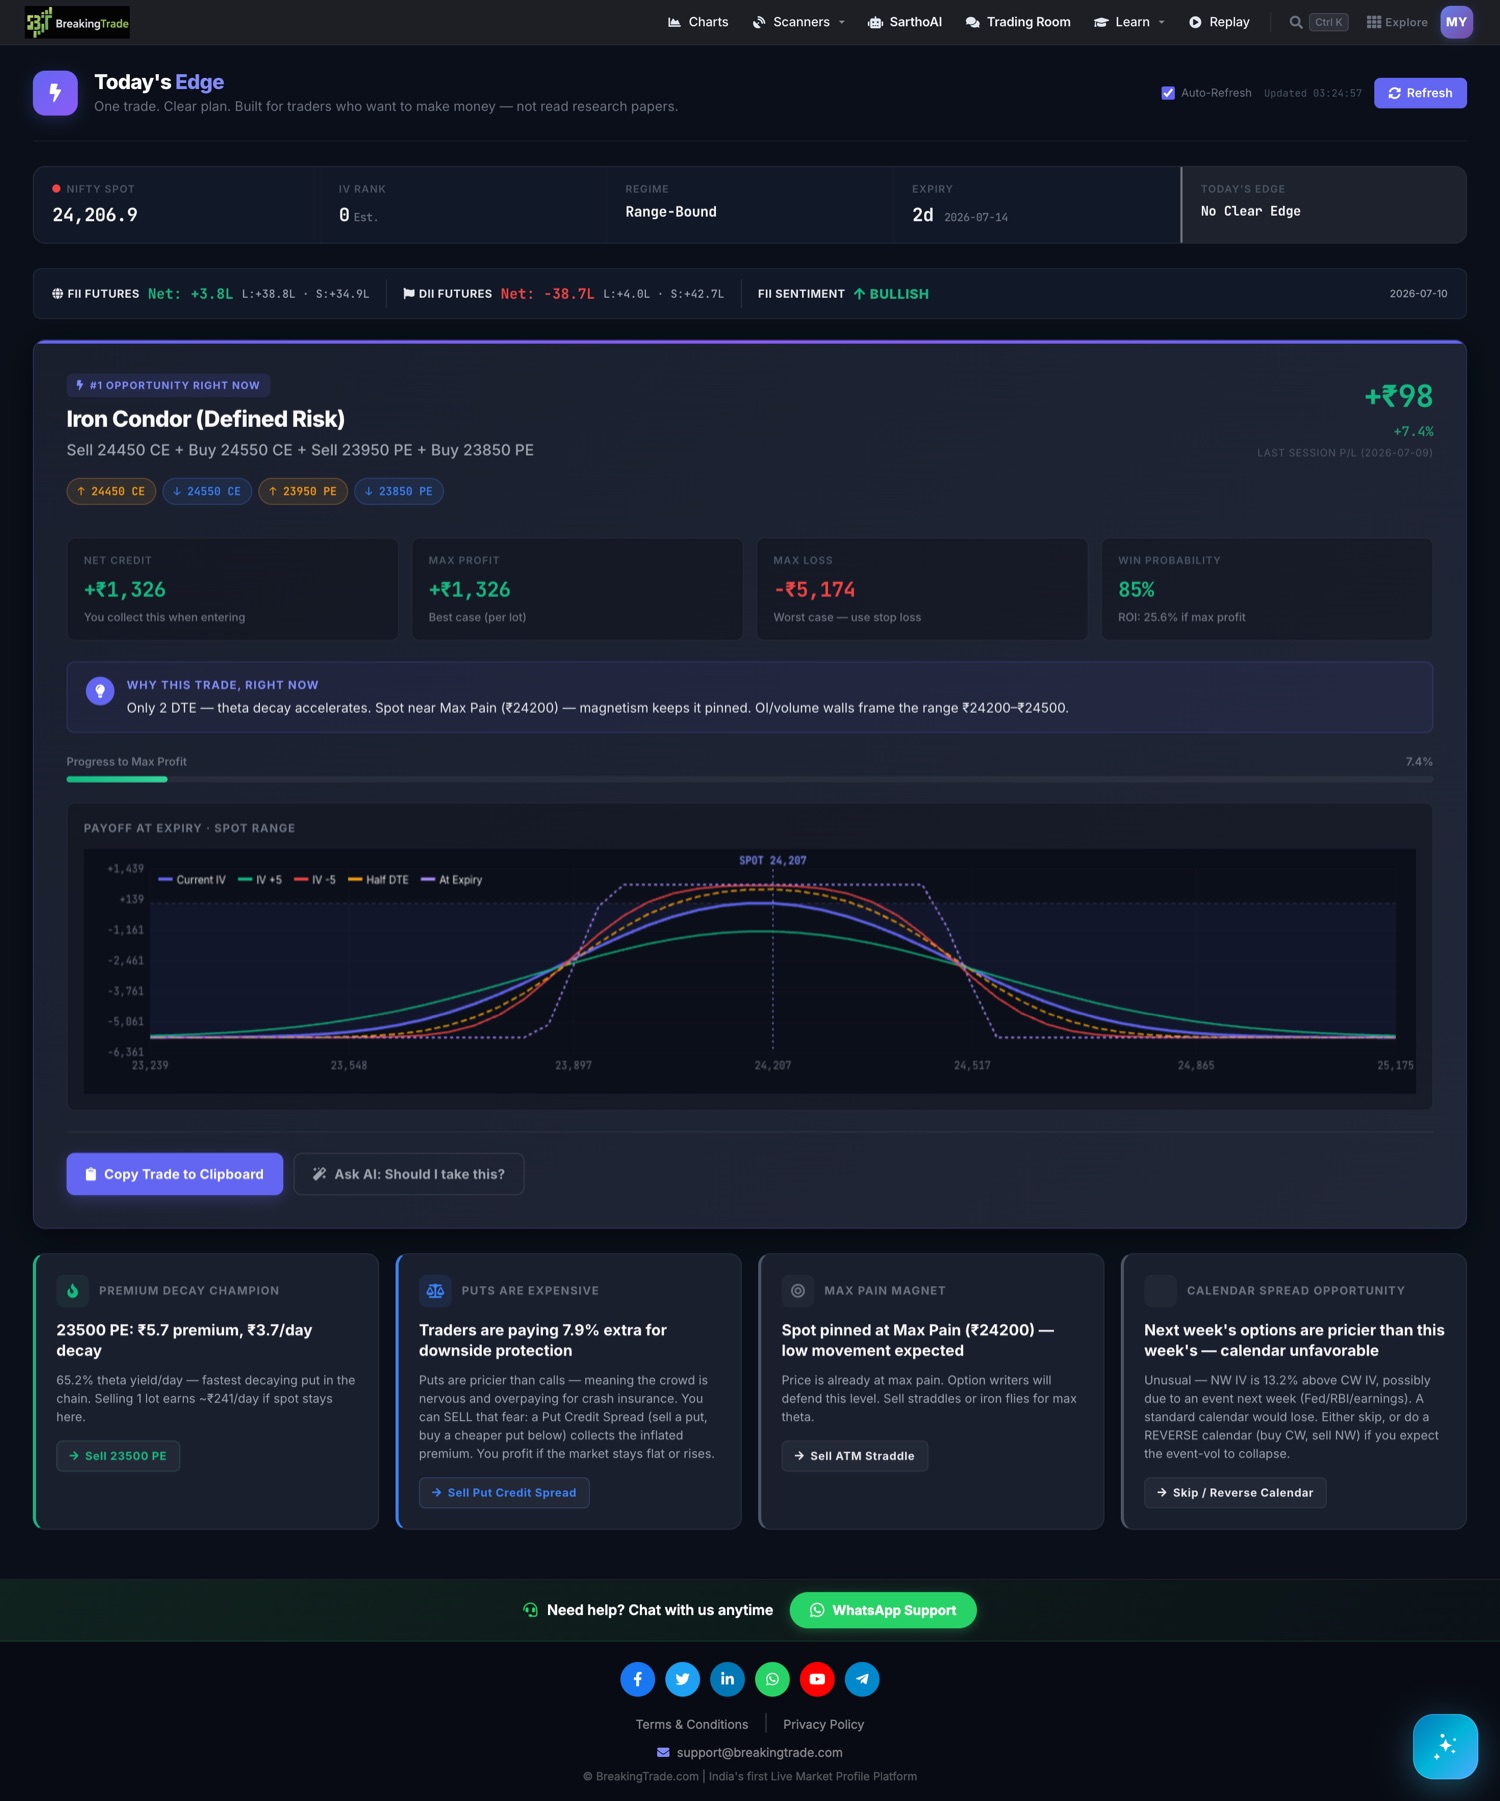Click the SPOT 24,207 chart marker

[773, 860]
